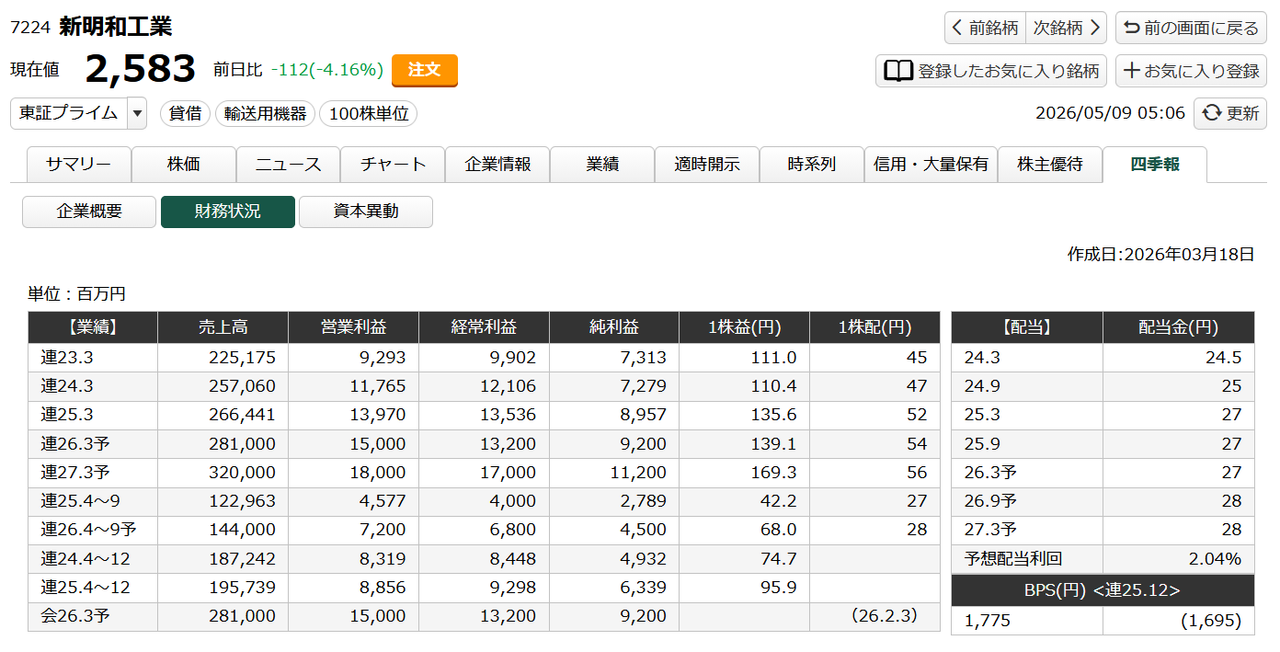
Task: Click the plus icon on お気に入り登録
Action: (1132, 71)
